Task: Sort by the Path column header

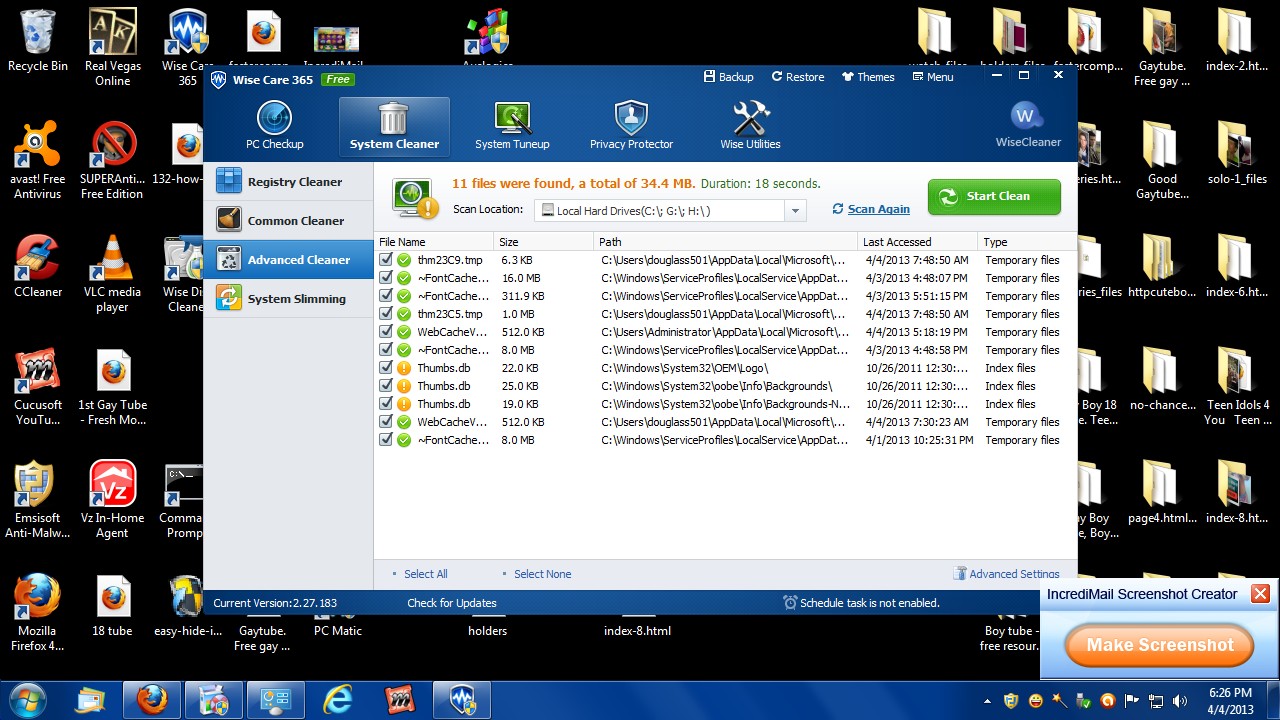Action: [726, 242]
